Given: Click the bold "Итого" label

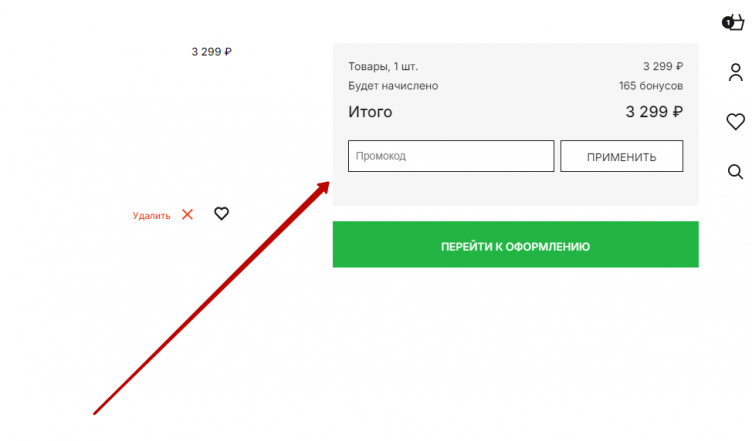Looking at the screenshot, I should point(370,112).
